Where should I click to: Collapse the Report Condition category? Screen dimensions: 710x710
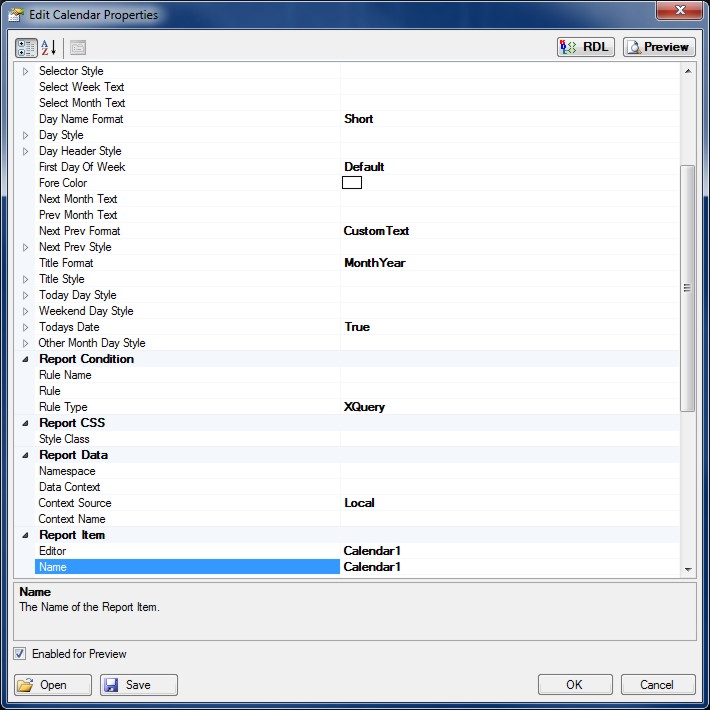26,359
